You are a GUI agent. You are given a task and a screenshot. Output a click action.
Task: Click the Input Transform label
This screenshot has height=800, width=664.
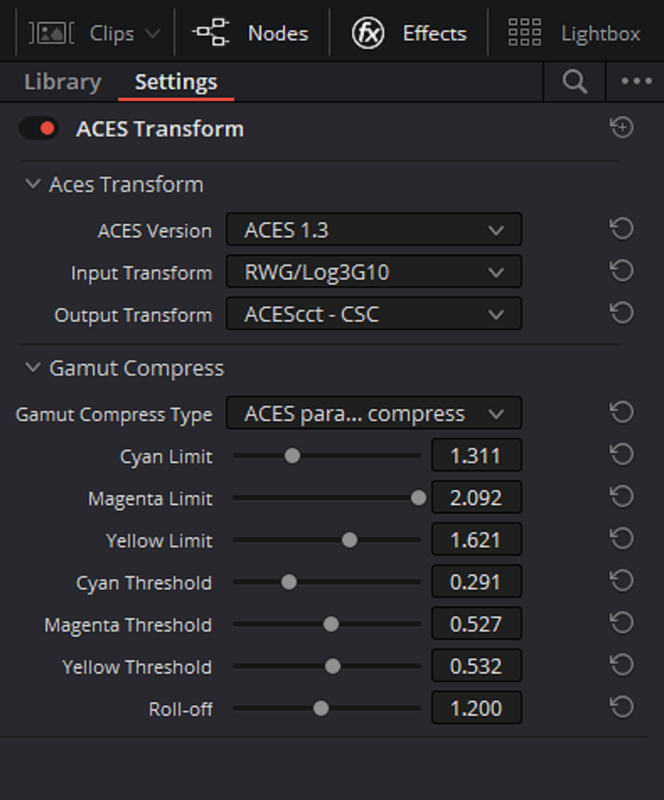click(x=141, y=273)
